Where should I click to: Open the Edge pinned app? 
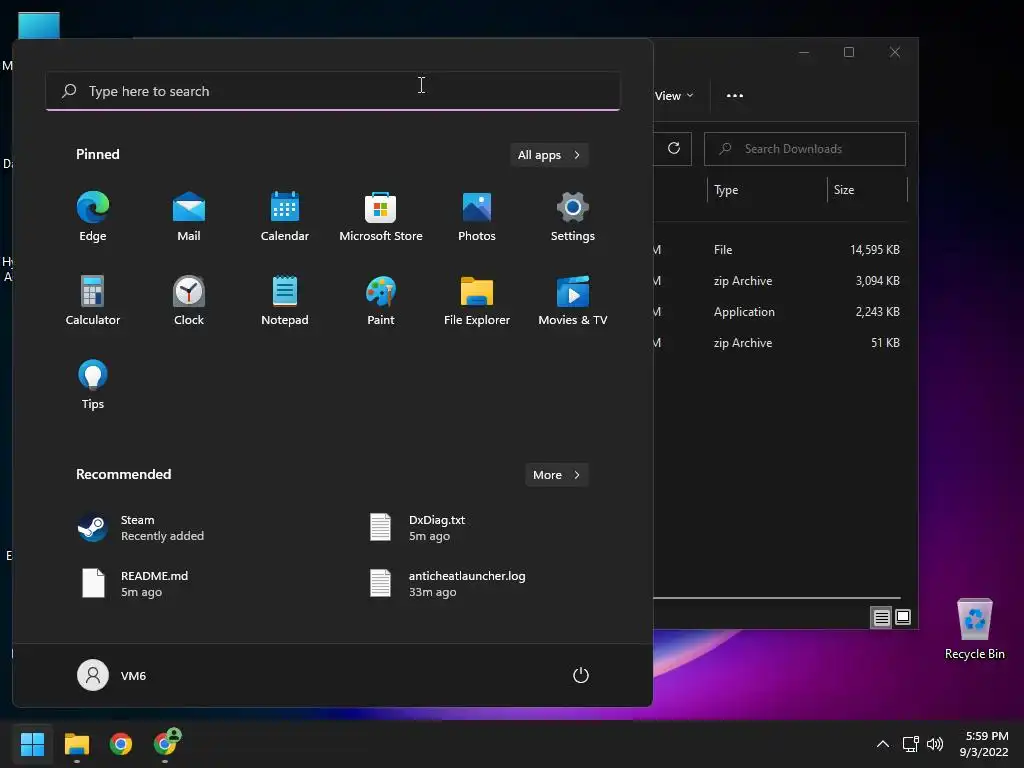93,217
